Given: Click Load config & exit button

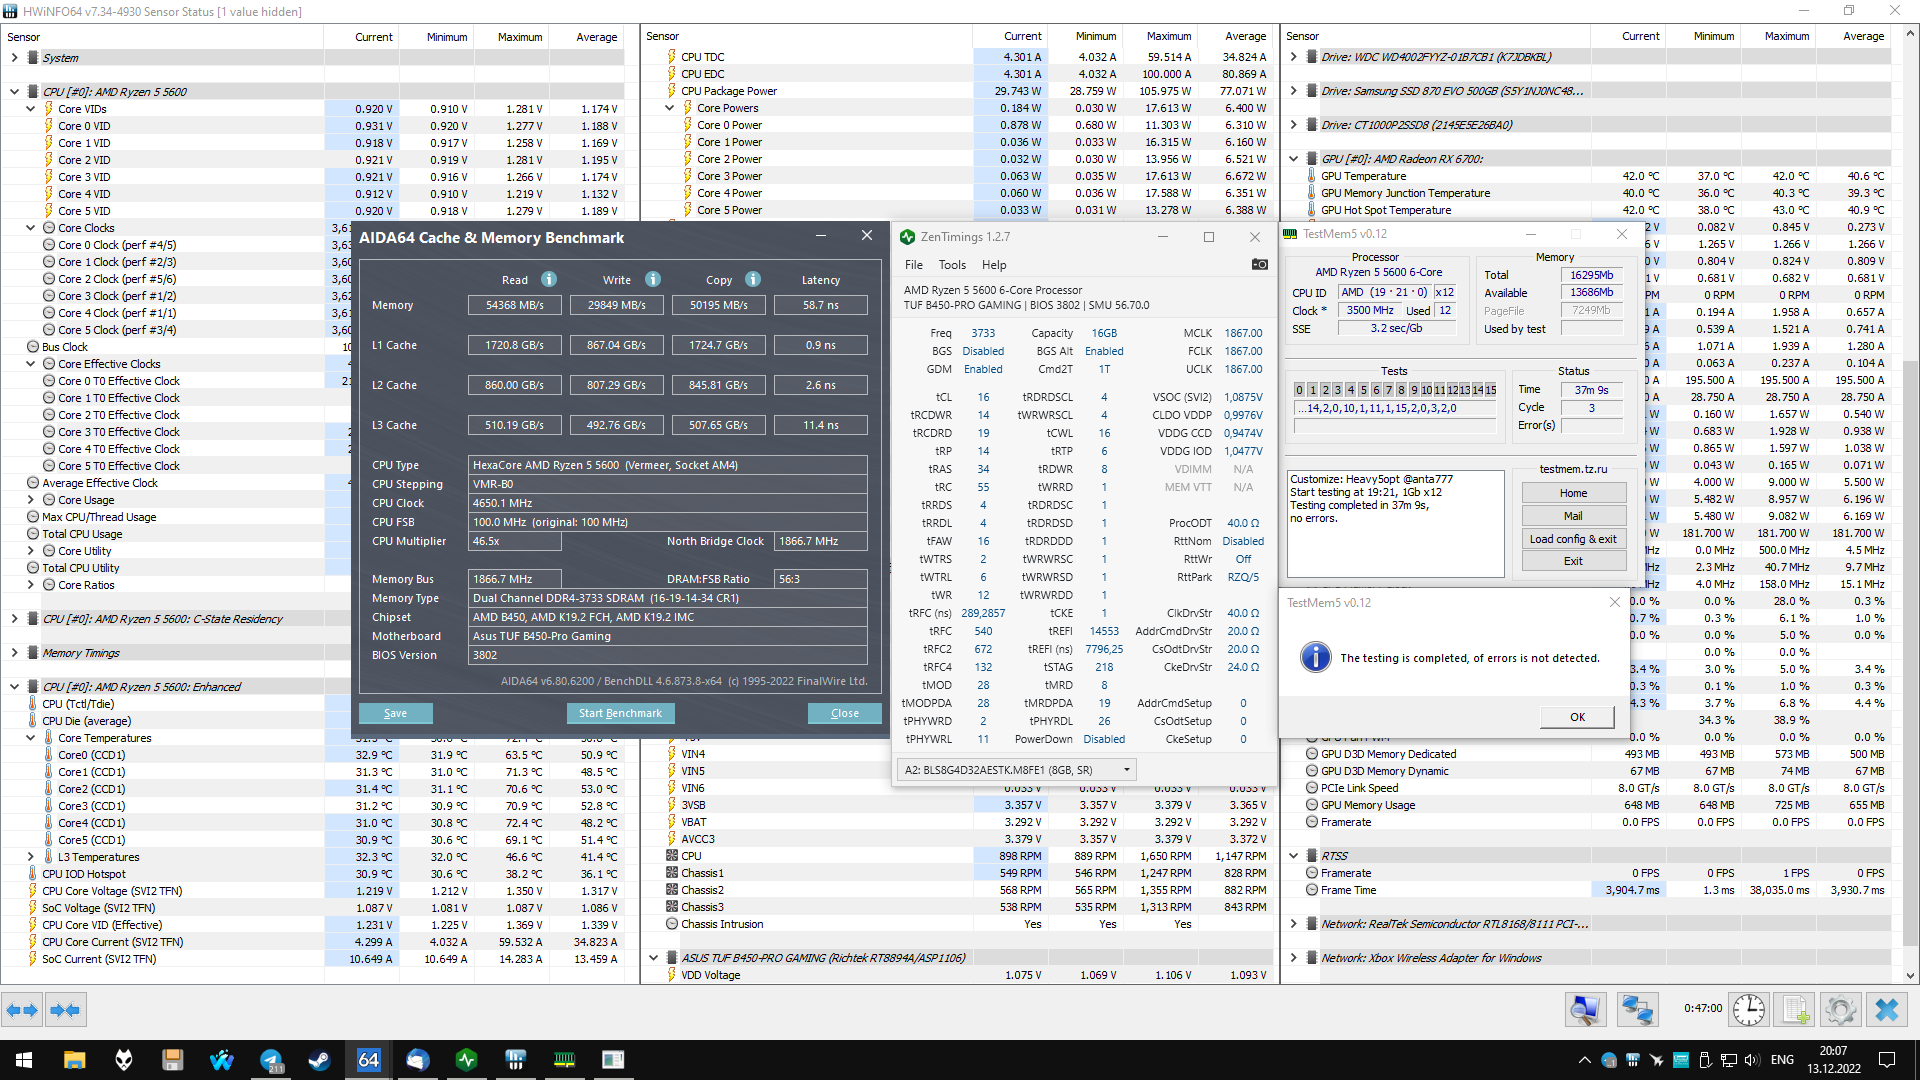Looking at the screenshot, I should pyautogui.click(x=1573, y=539).
